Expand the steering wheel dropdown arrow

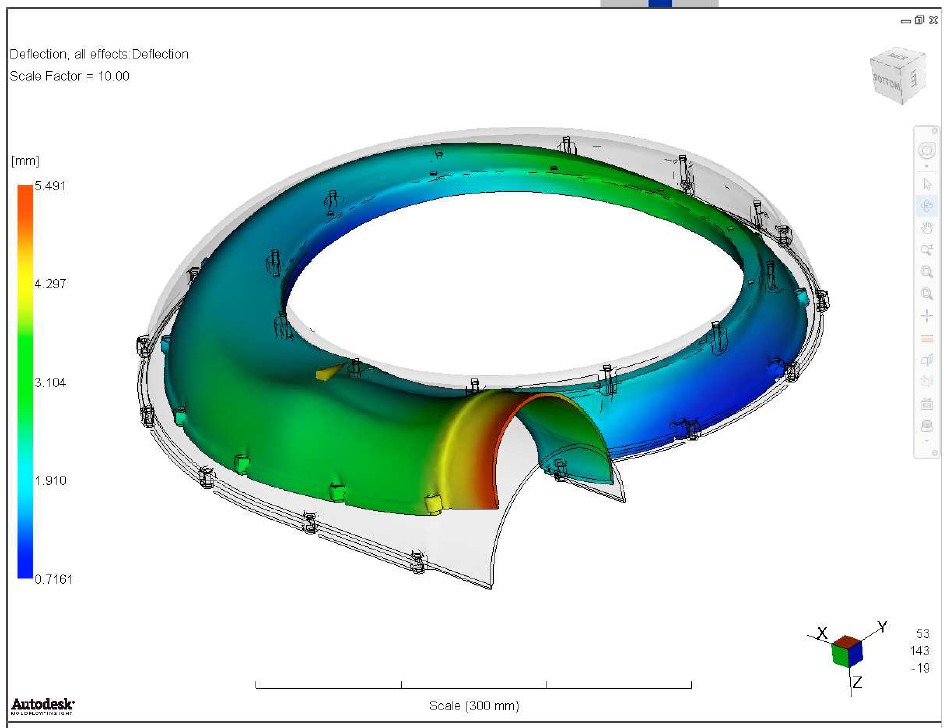point(926,167)
